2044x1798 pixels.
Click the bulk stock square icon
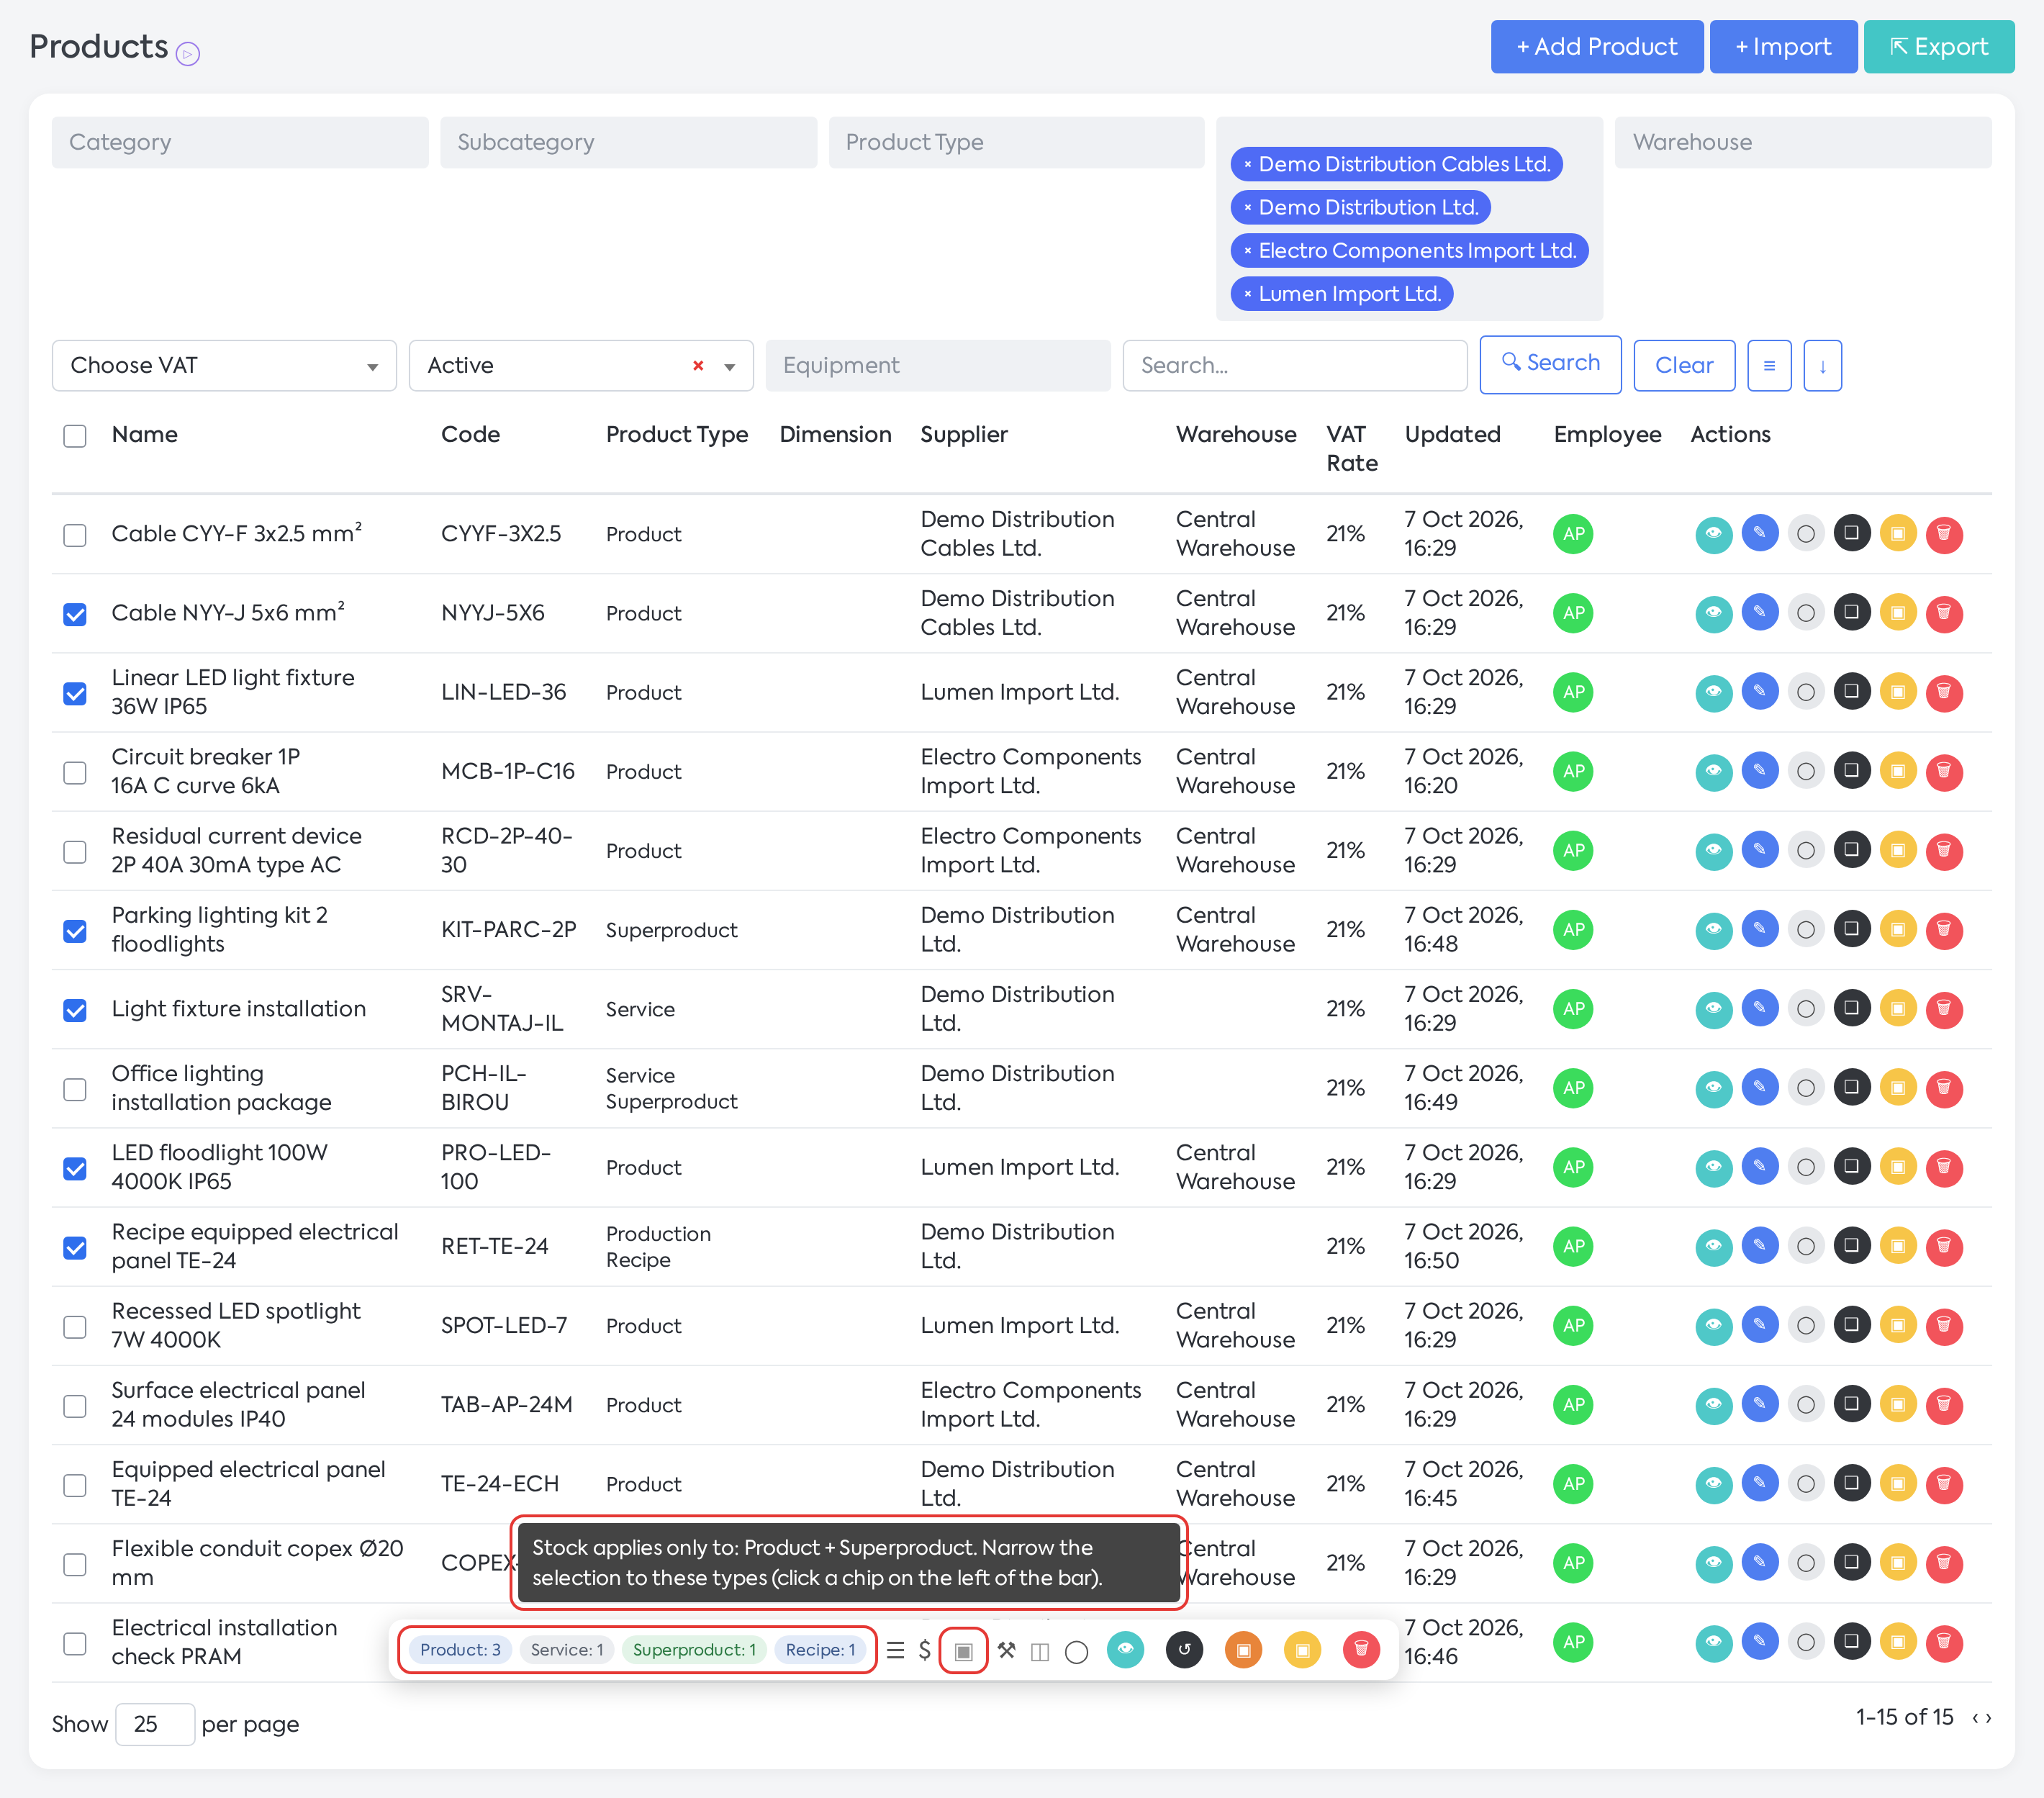(x=964, y=1650)
